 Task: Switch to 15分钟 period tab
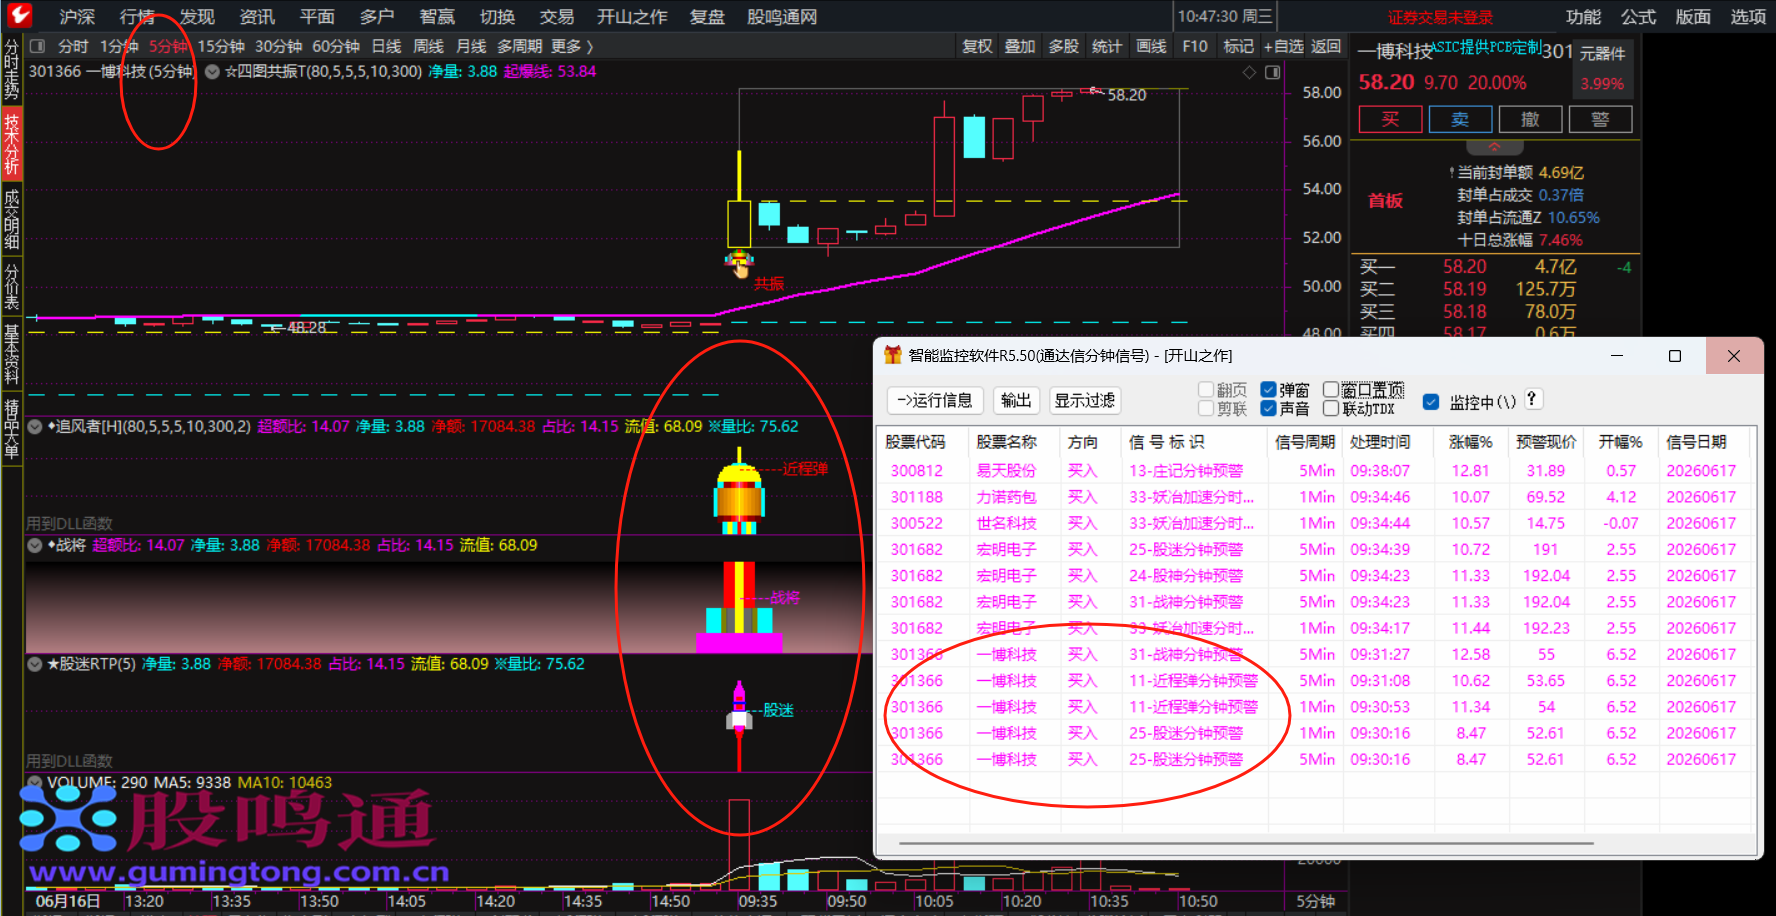221,46
